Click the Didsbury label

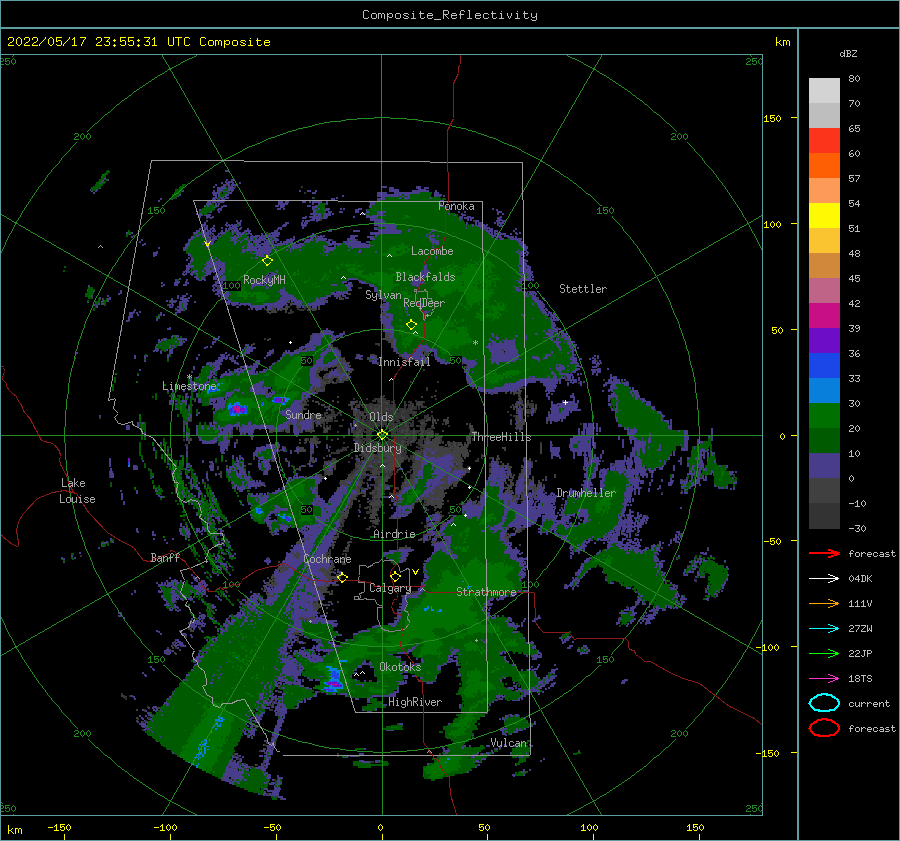(377, 448)
